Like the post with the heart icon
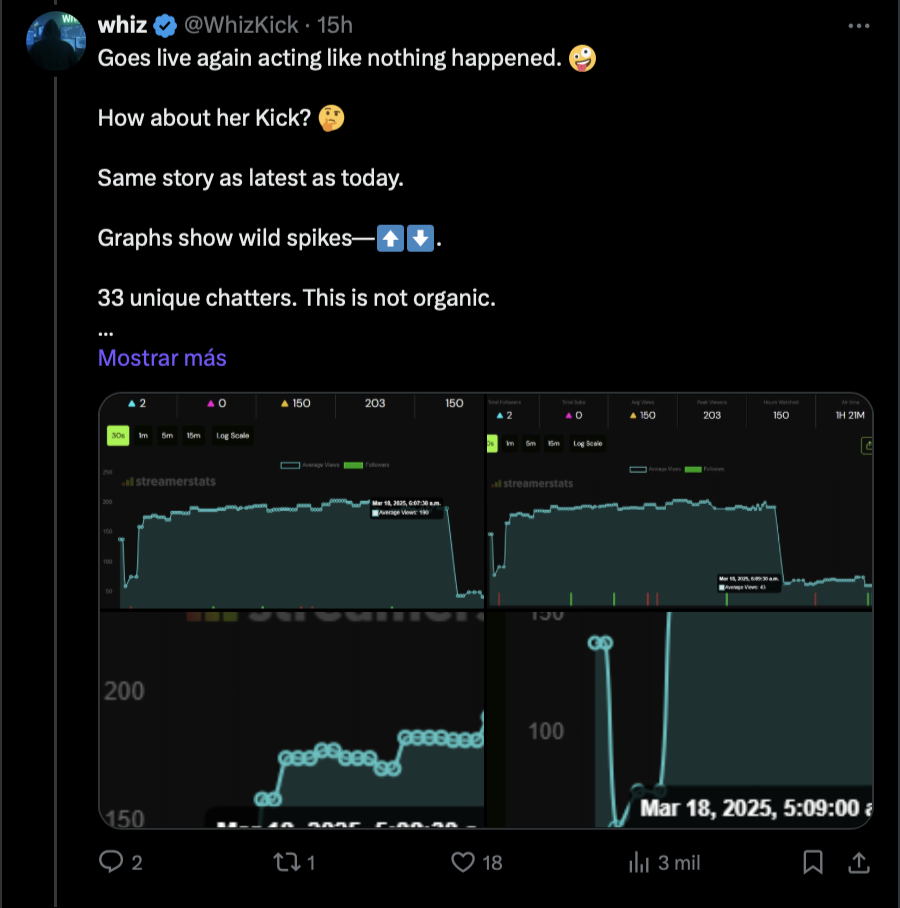 click(463, 861)
